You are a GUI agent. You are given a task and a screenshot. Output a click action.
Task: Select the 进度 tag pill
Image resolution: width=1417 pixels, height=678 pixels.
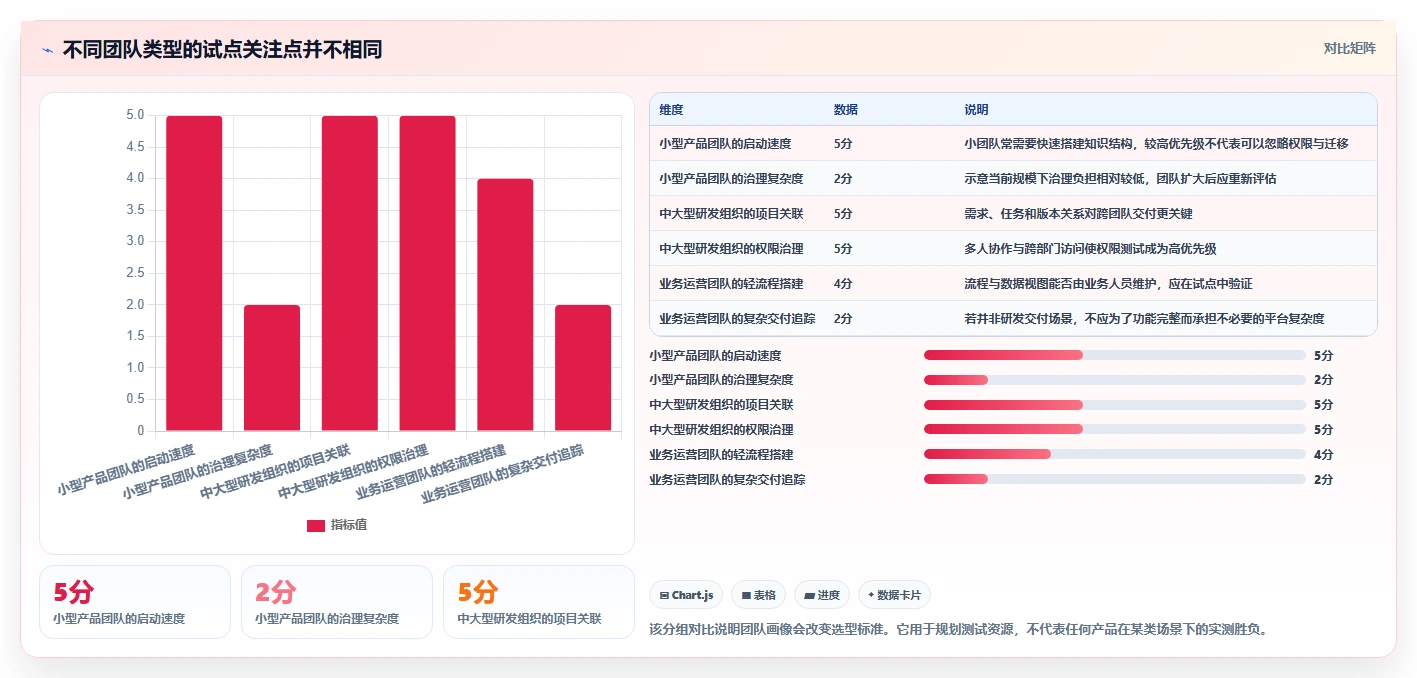coord(822,595)
